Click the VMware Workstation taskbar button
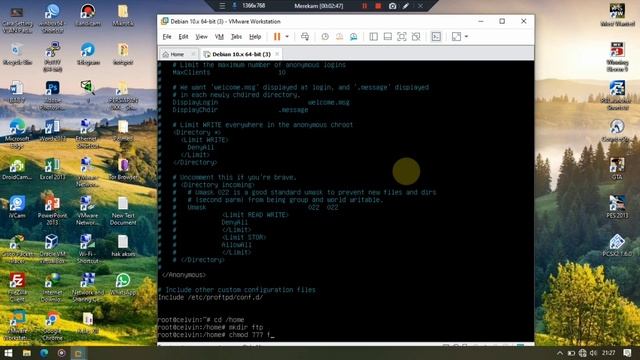Viewport: 640px width, 360px height. pyautogui.click(x=78, y=353)
